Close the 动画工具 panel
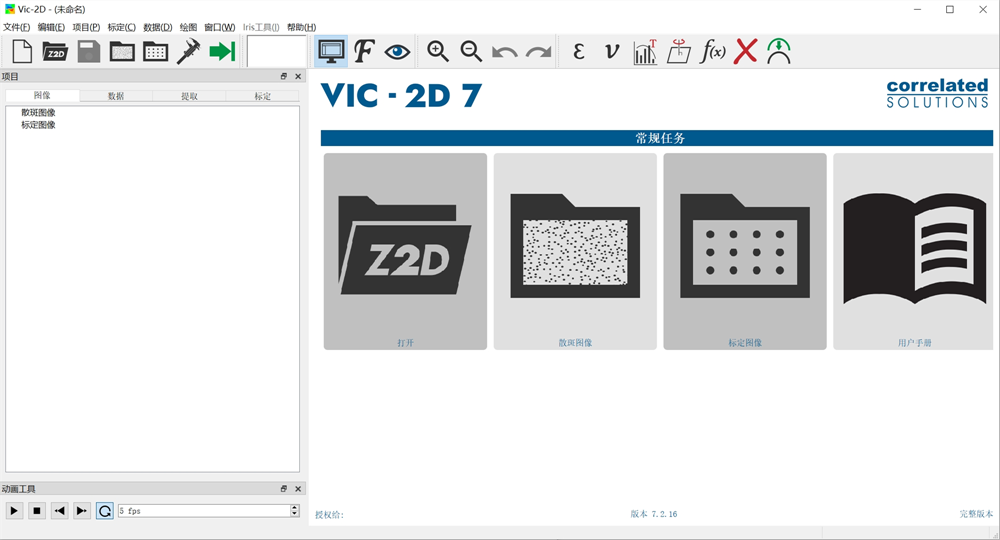The width and height of the screenshot is (1000, 540). tap(298, 489)
